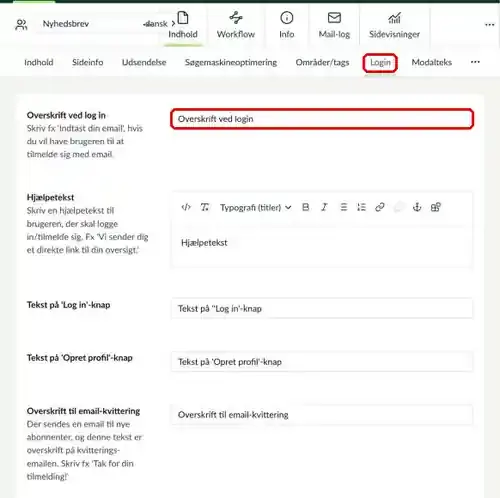Insert macro/component in Hjælpetekst editor
500x498 pixels.
(436, 207)
